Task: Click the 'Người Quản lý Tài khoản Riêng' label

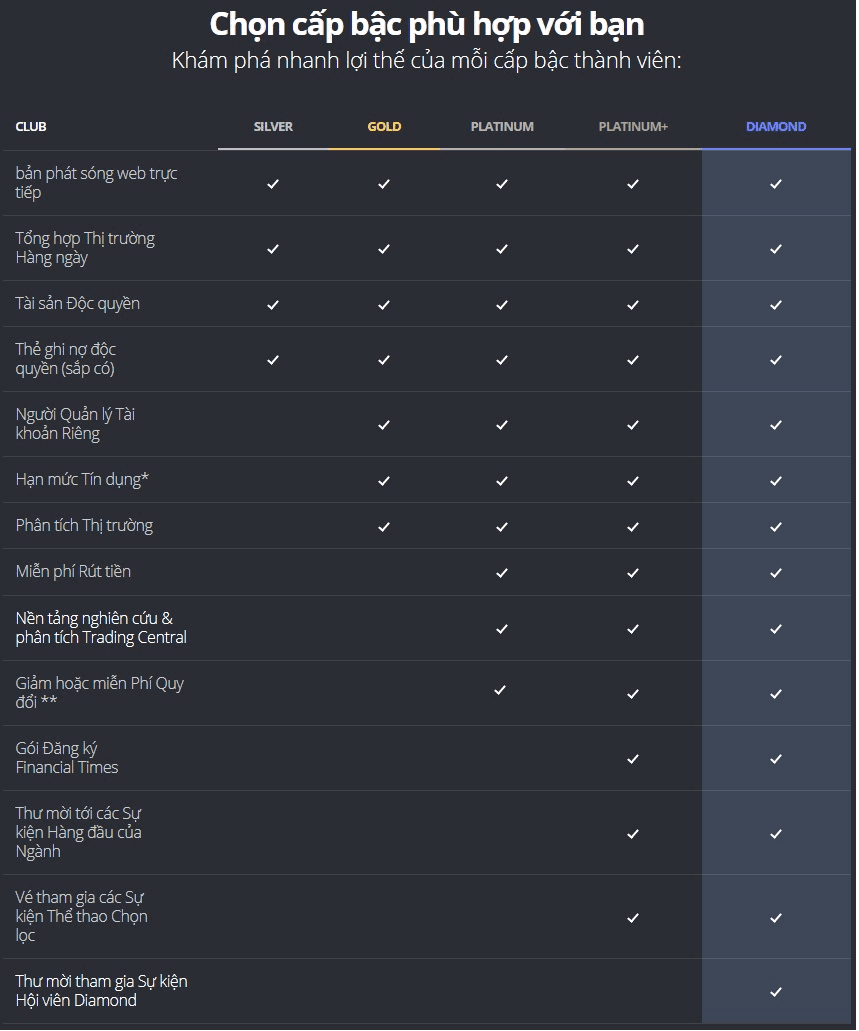Action: click(x=75, y=424)
